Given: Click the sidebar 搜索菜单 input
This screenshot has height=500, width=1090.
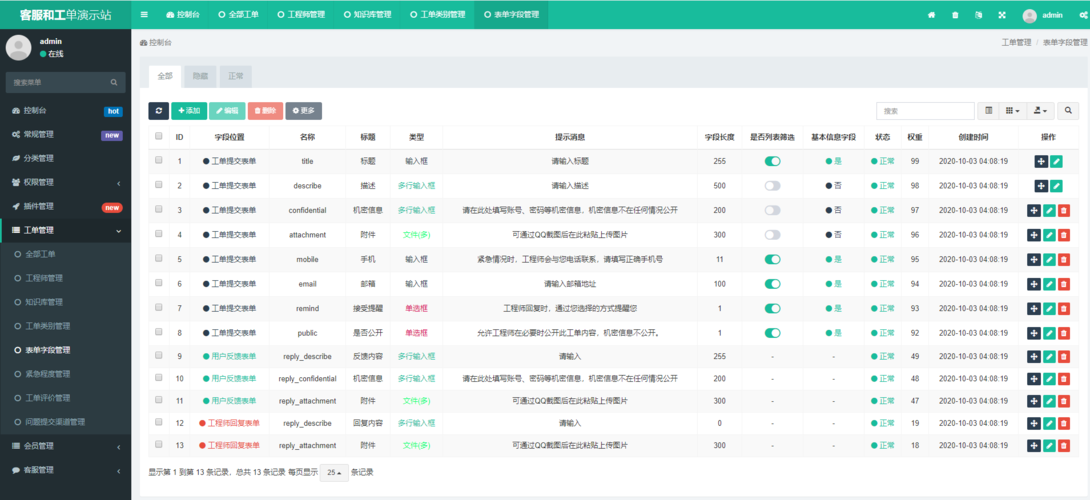Looking at the screenshot, I should click(x=59, y=82).
